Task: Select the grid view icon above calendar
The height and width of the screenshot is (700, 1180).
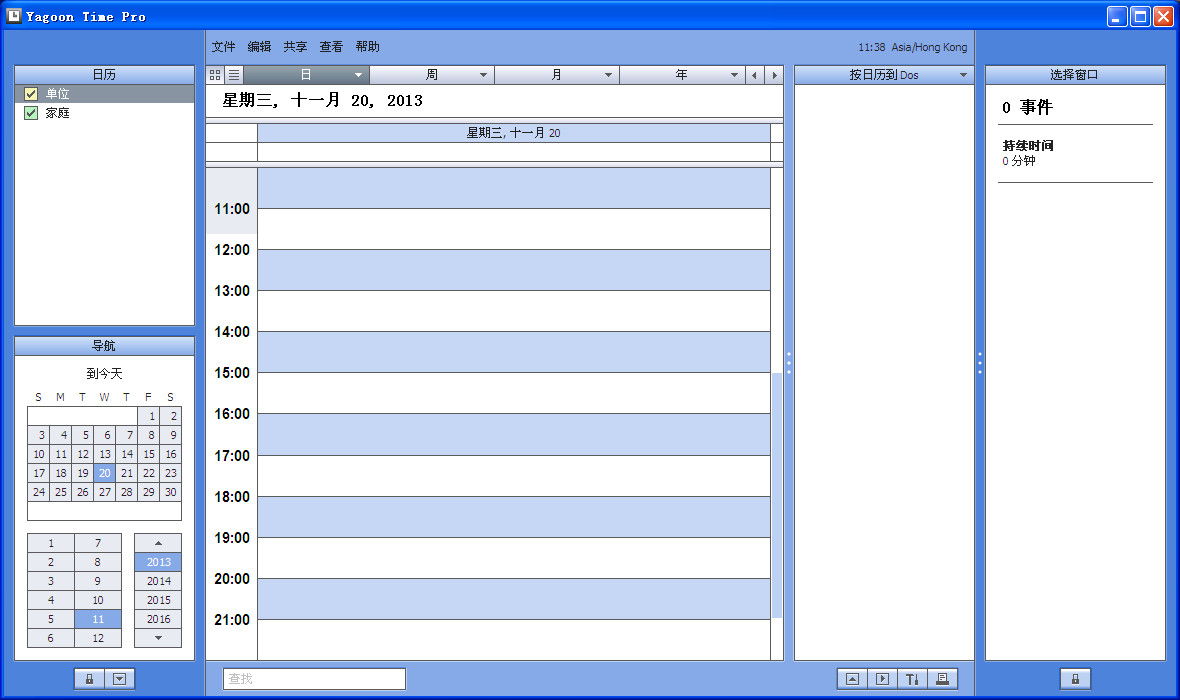Action: [x=213, y=74]
